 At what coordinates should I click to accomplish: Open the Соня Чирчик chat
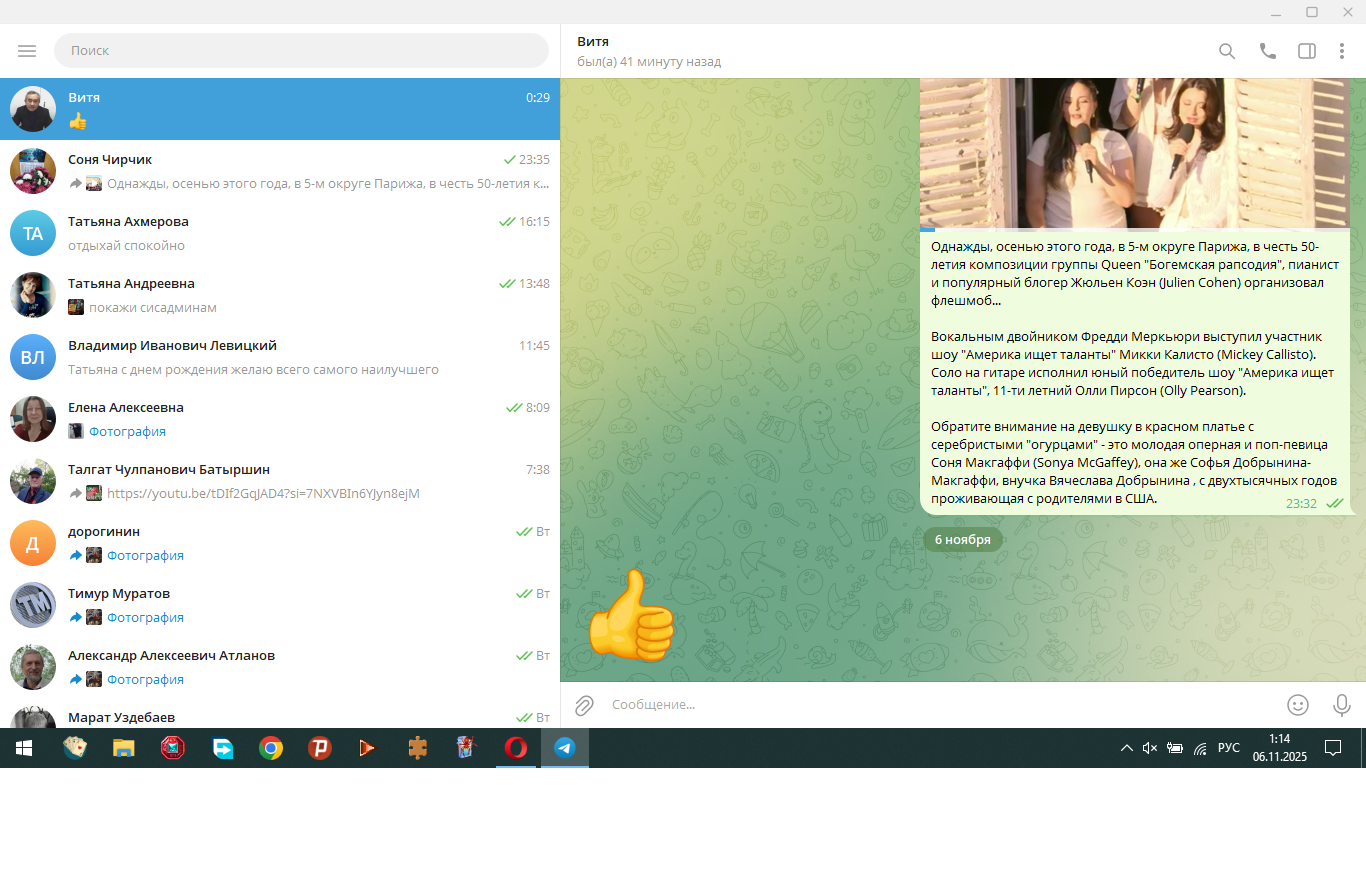[x=280, y=171]
